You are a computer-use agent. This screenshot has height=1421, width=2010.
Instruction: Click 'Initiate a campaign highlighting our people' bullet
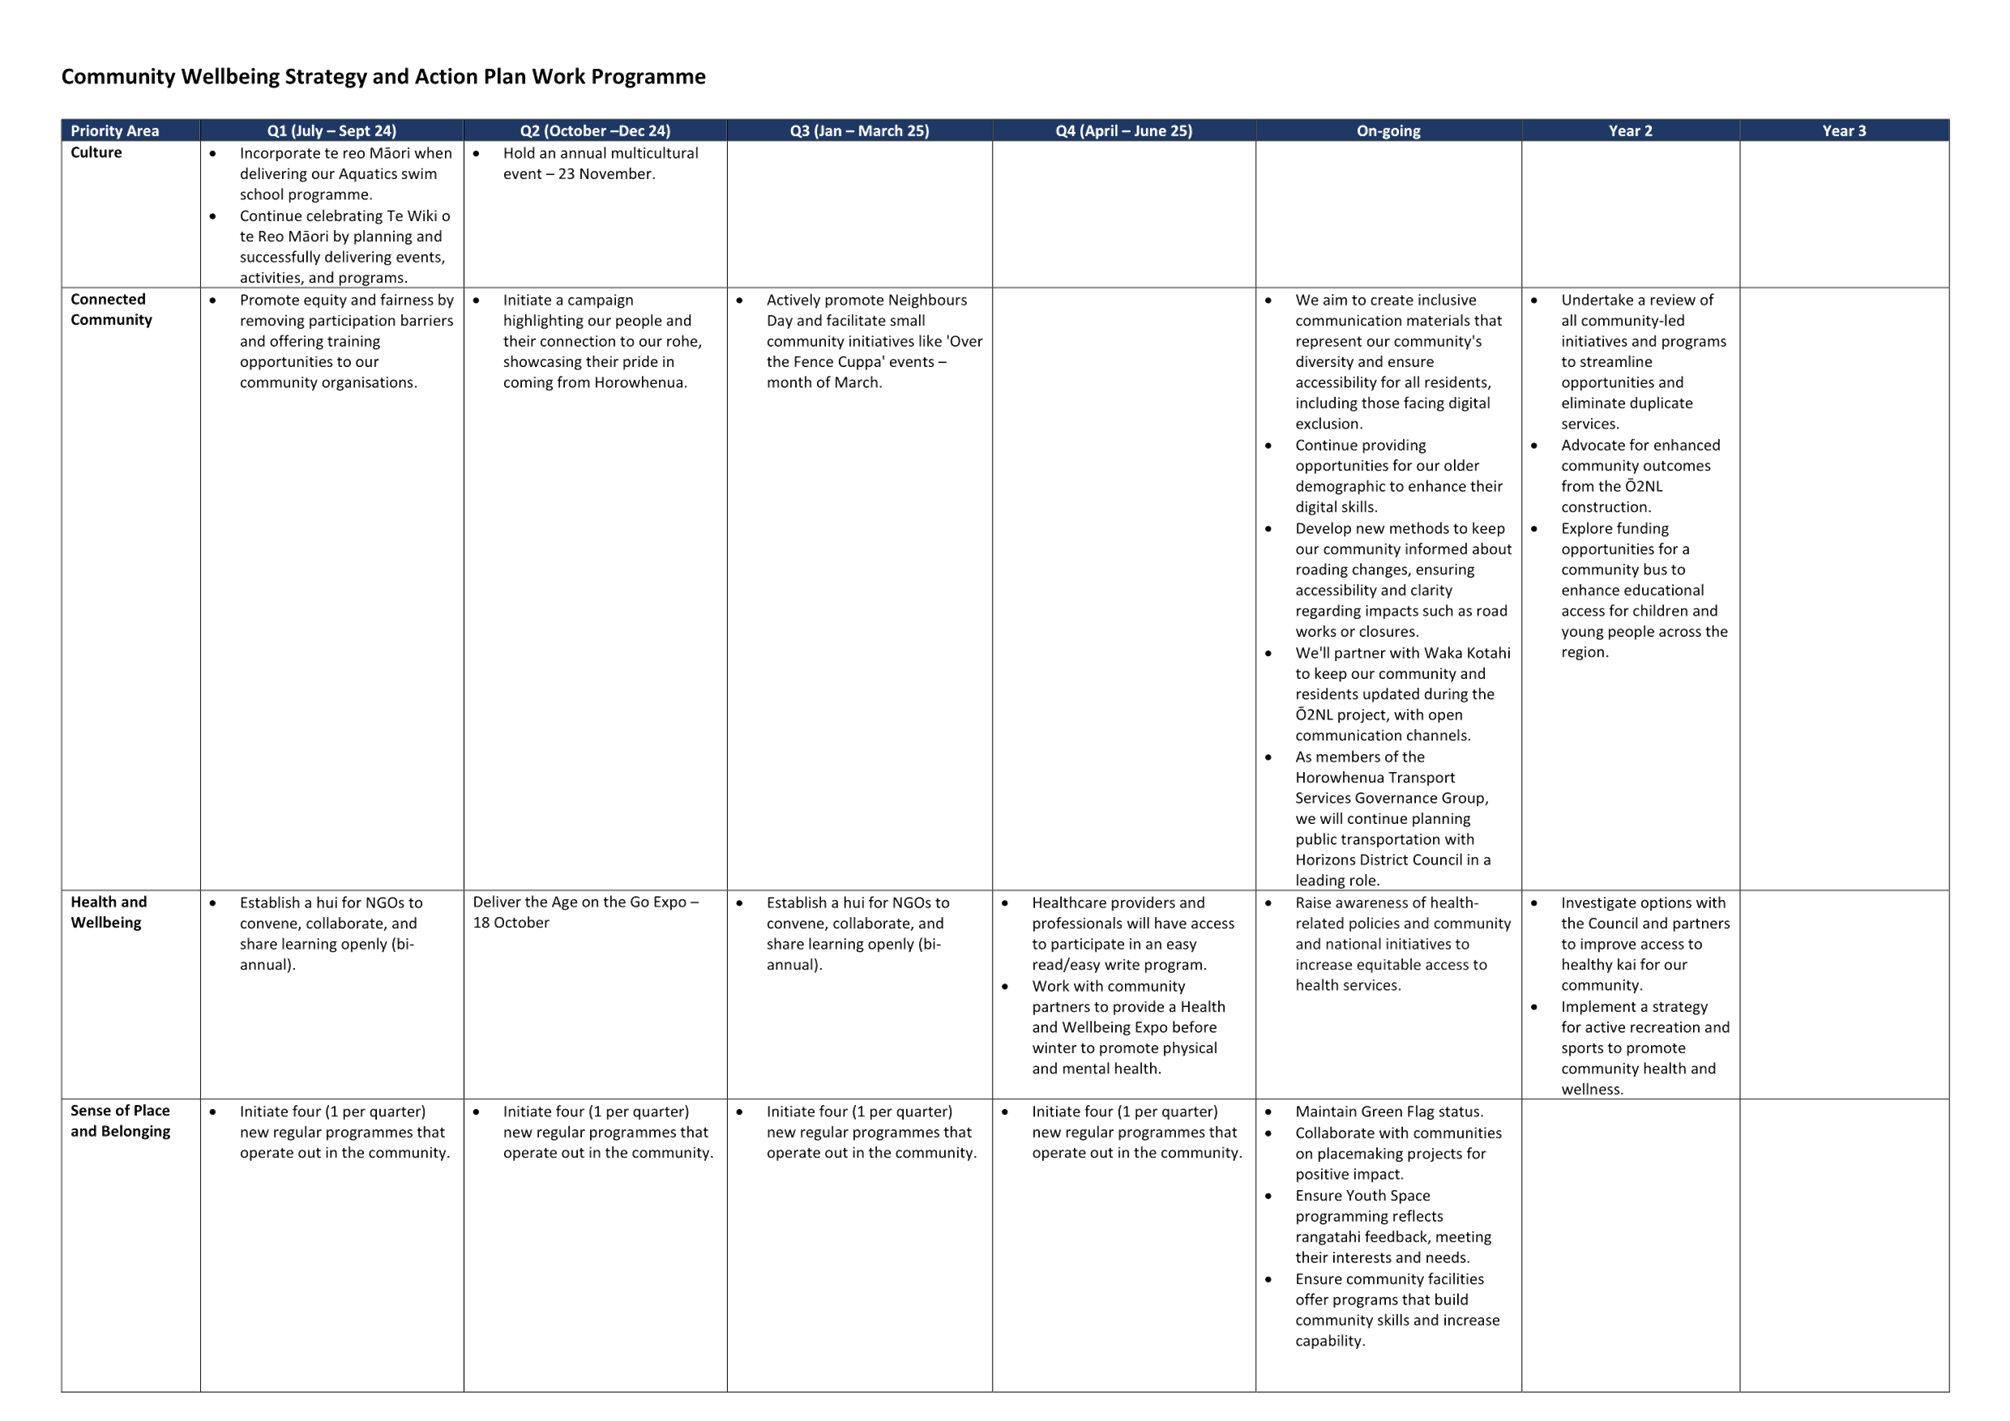(x=602, y=341)
